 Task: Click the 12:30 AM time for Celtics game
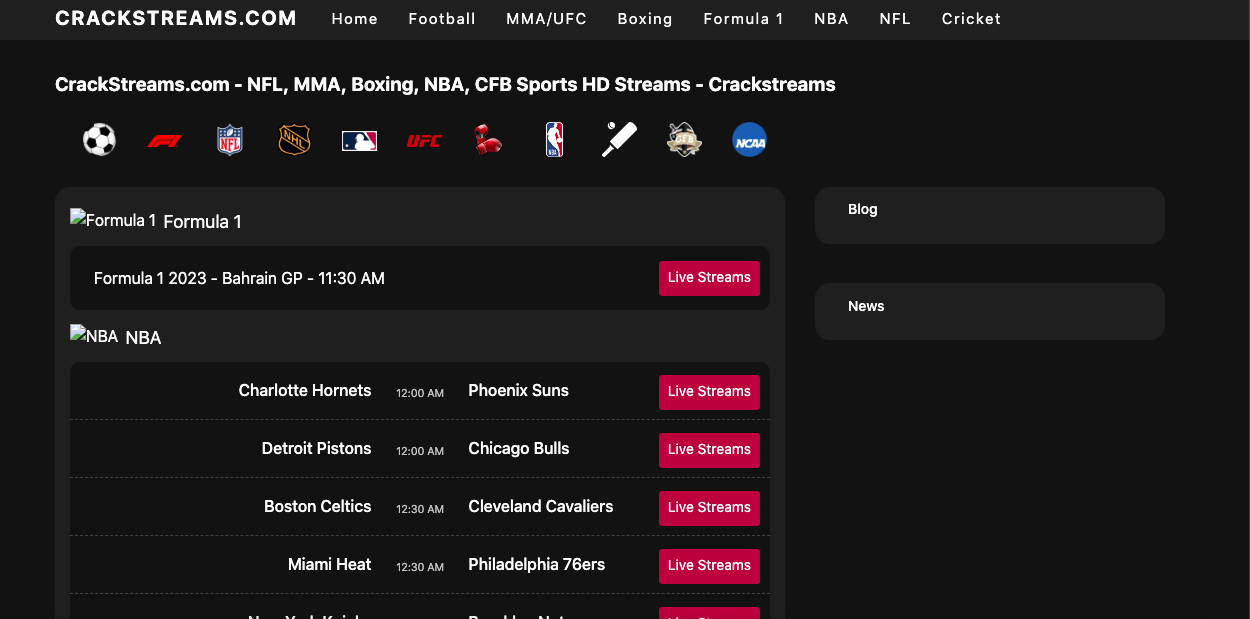coord(420,509)
